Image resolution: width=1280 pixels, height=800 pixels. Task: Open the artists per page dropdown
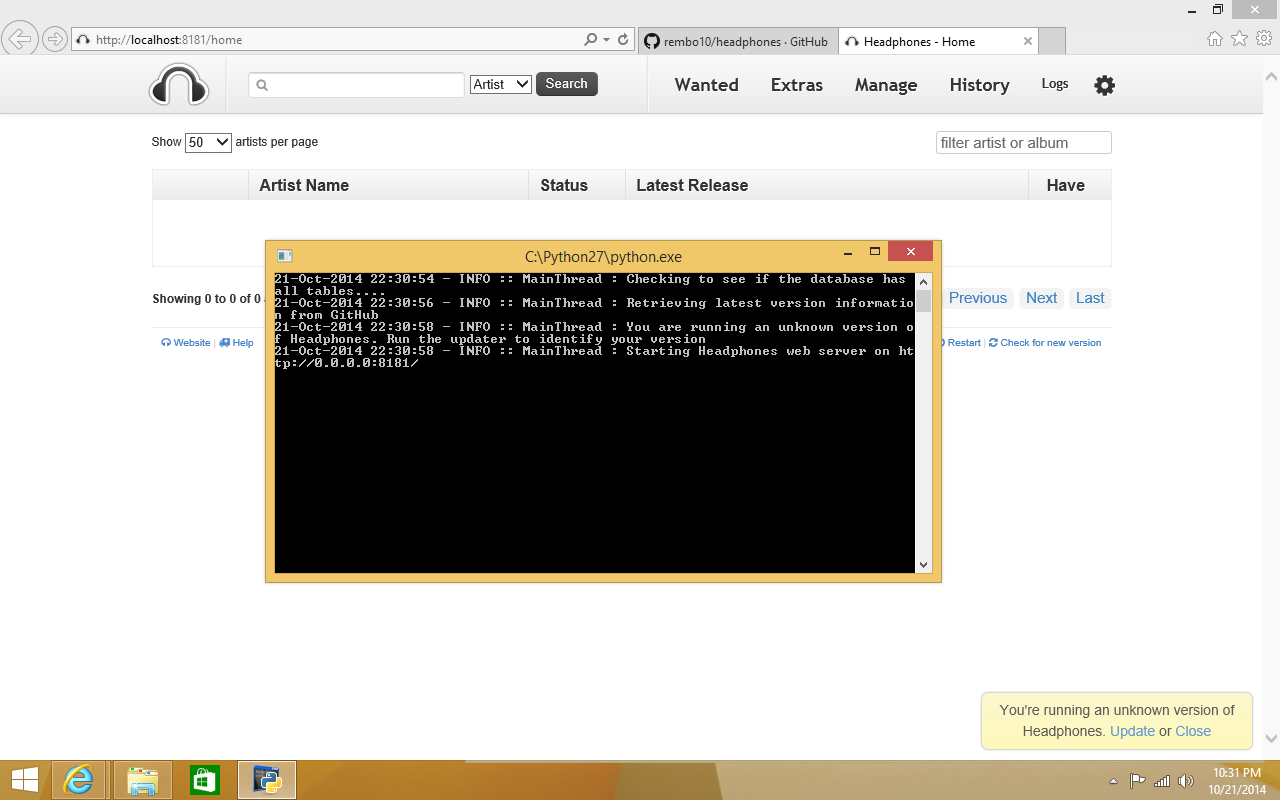coord(208,142)
